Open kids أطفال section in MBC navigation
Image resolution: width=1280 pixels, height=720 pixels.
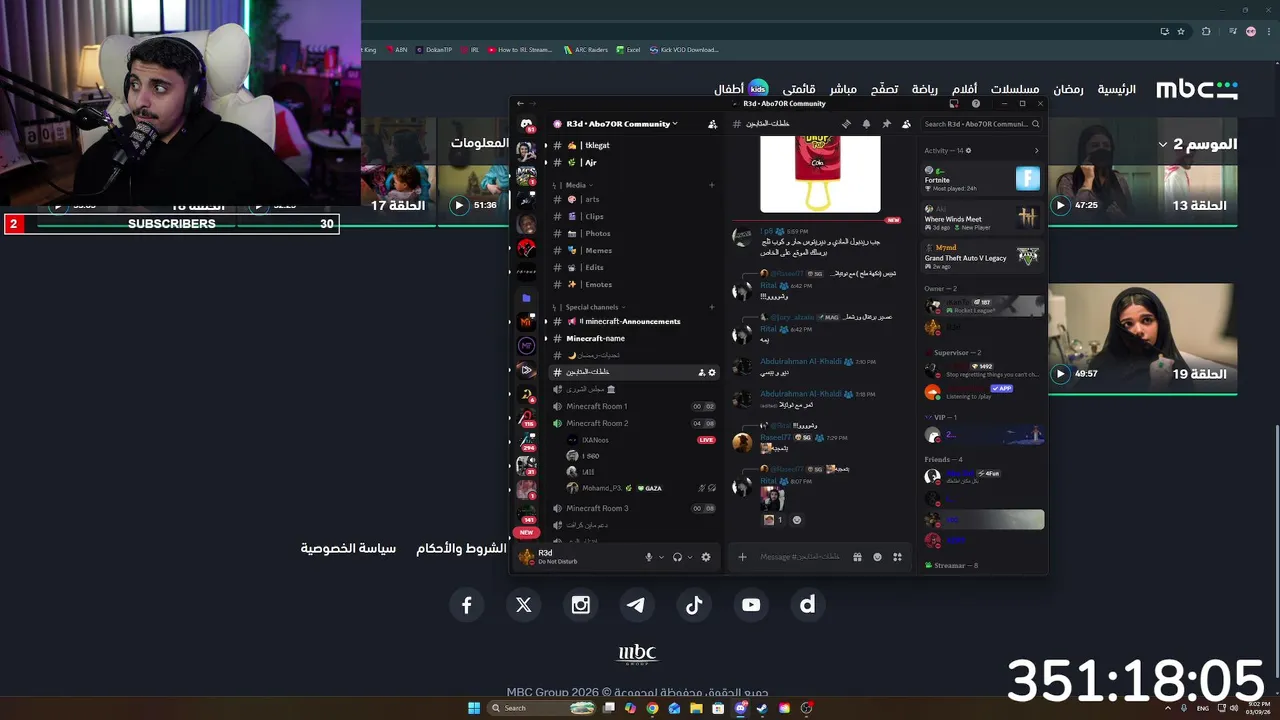tap(740, 89)
